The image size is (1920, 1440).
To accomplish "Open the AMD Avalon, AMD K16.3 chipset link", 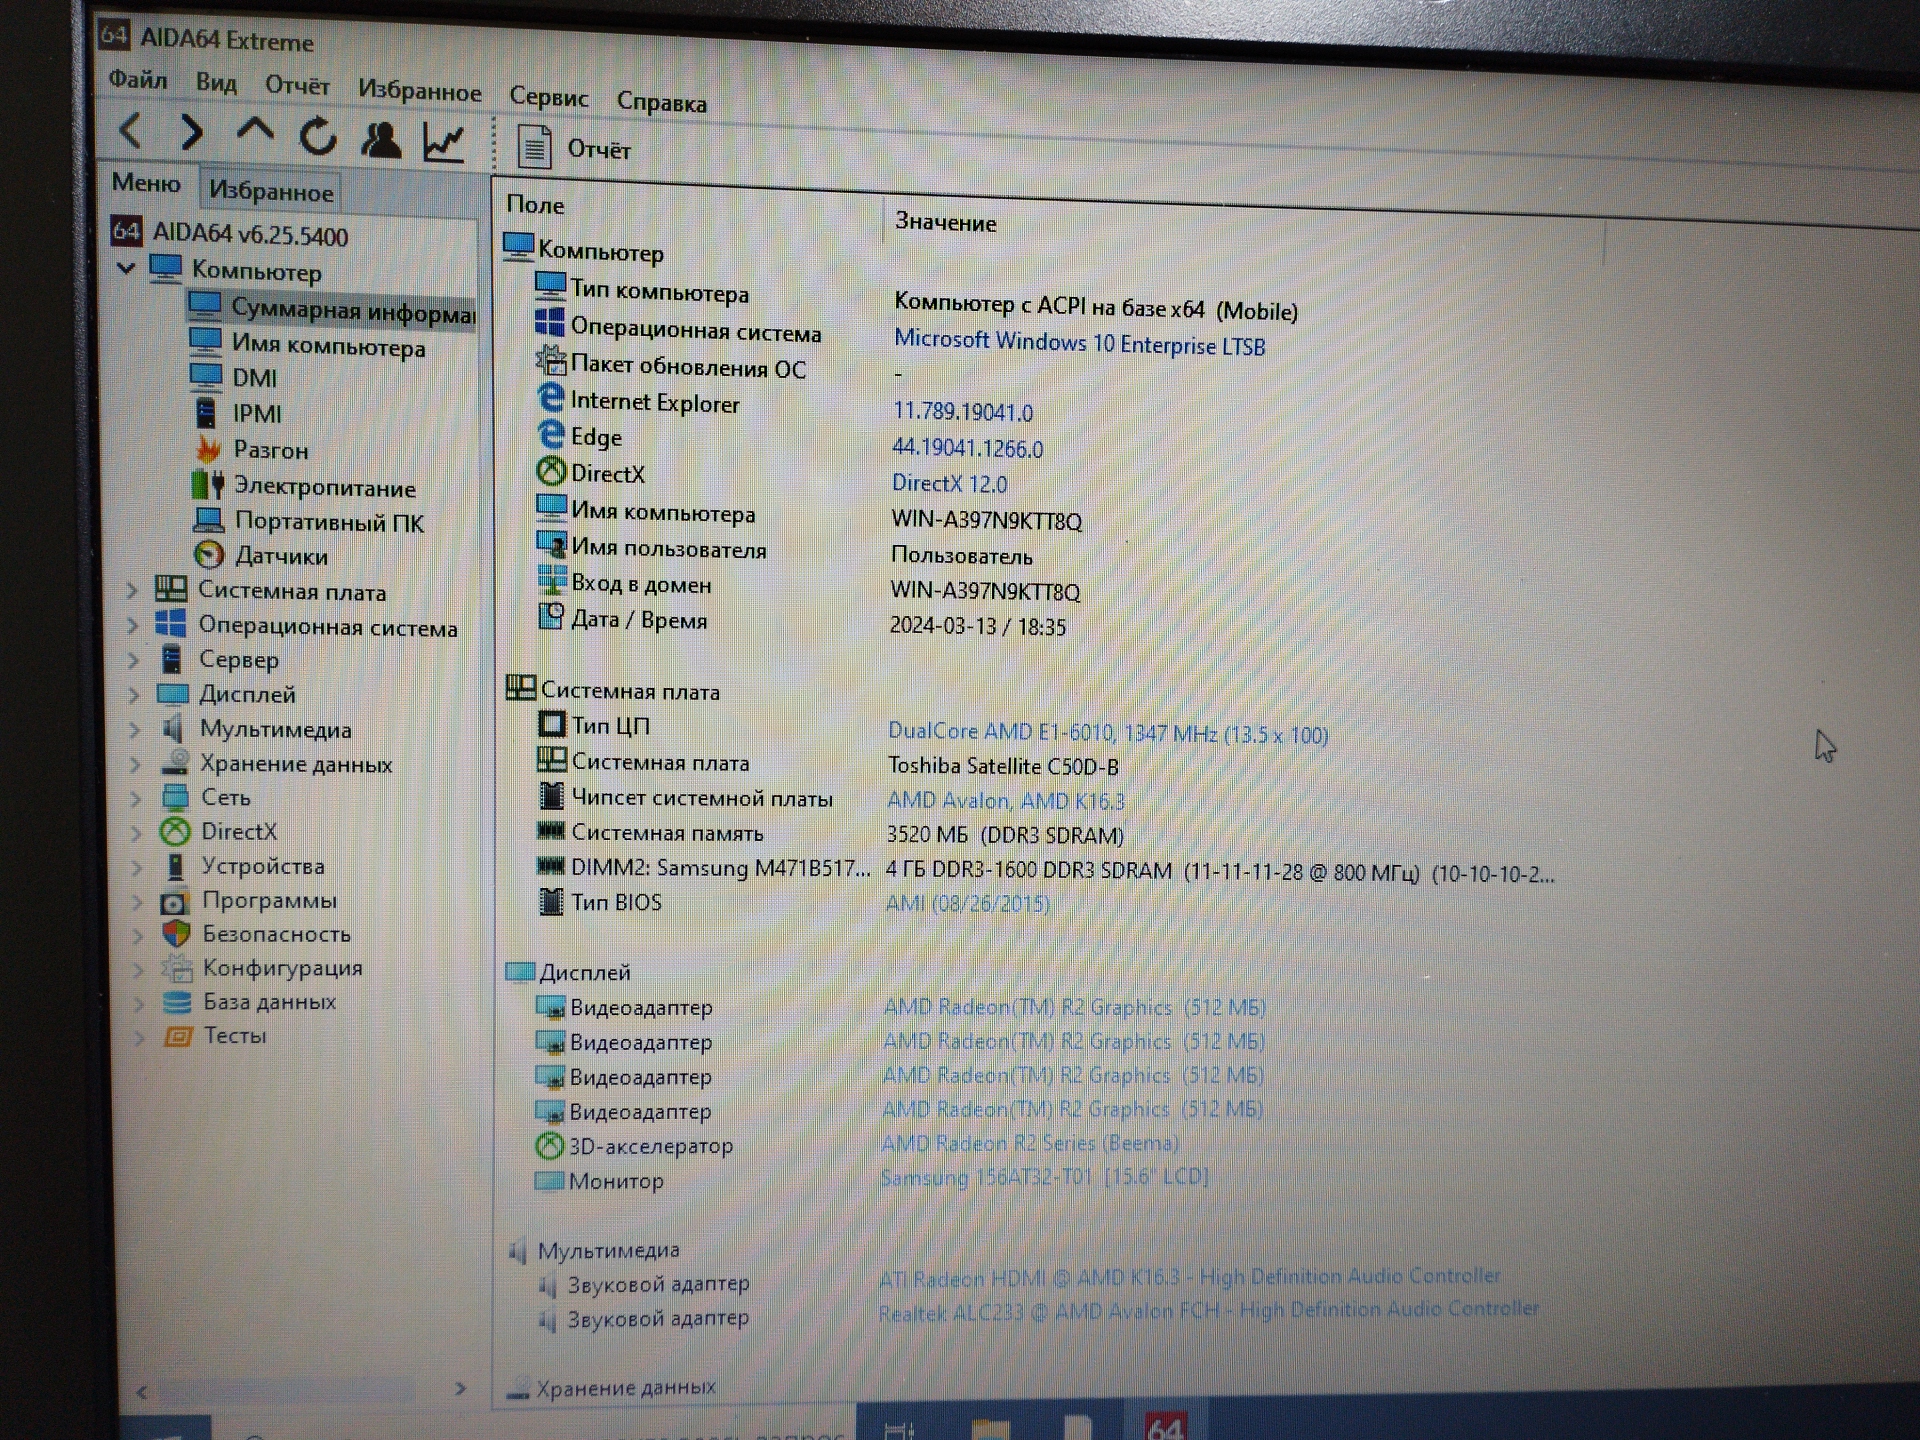I will 1006,801.
